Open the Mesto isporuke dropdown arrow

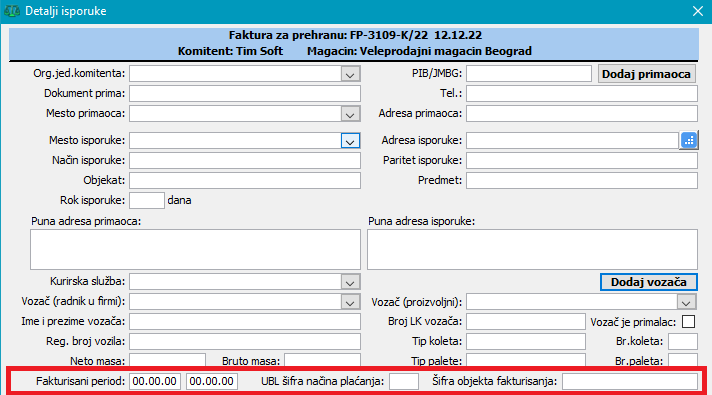coord(350,141)
